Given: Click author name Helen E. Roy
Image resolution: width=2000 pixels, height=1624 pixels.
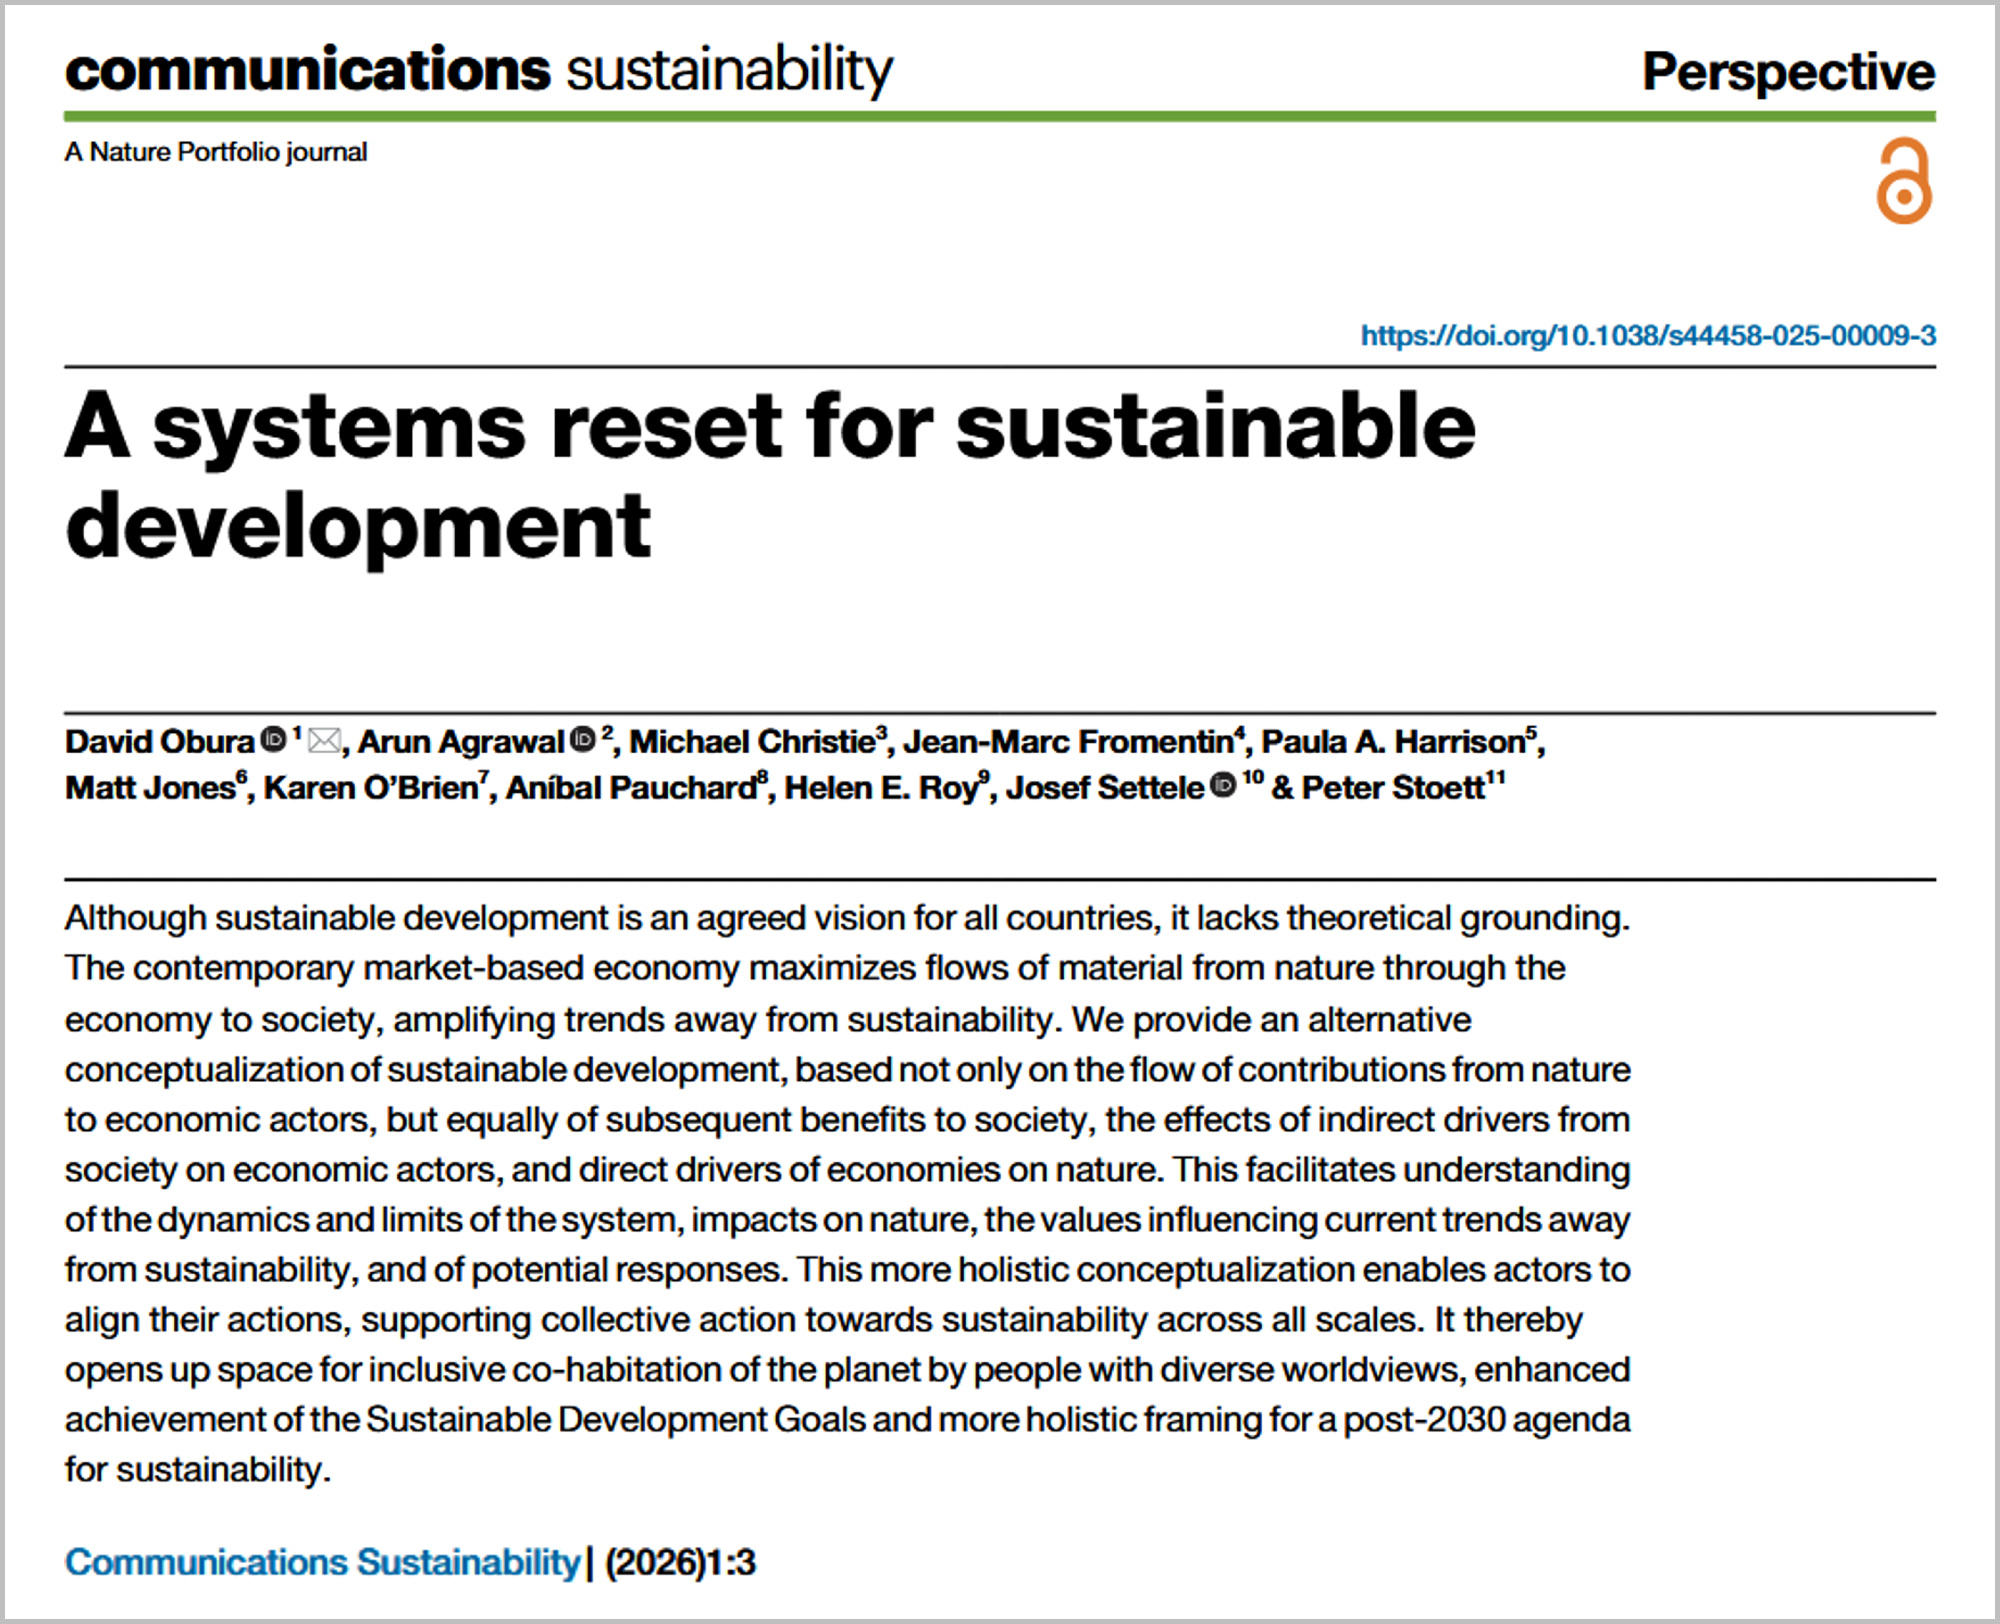Looking at the screenshot, I should point(880,788).
